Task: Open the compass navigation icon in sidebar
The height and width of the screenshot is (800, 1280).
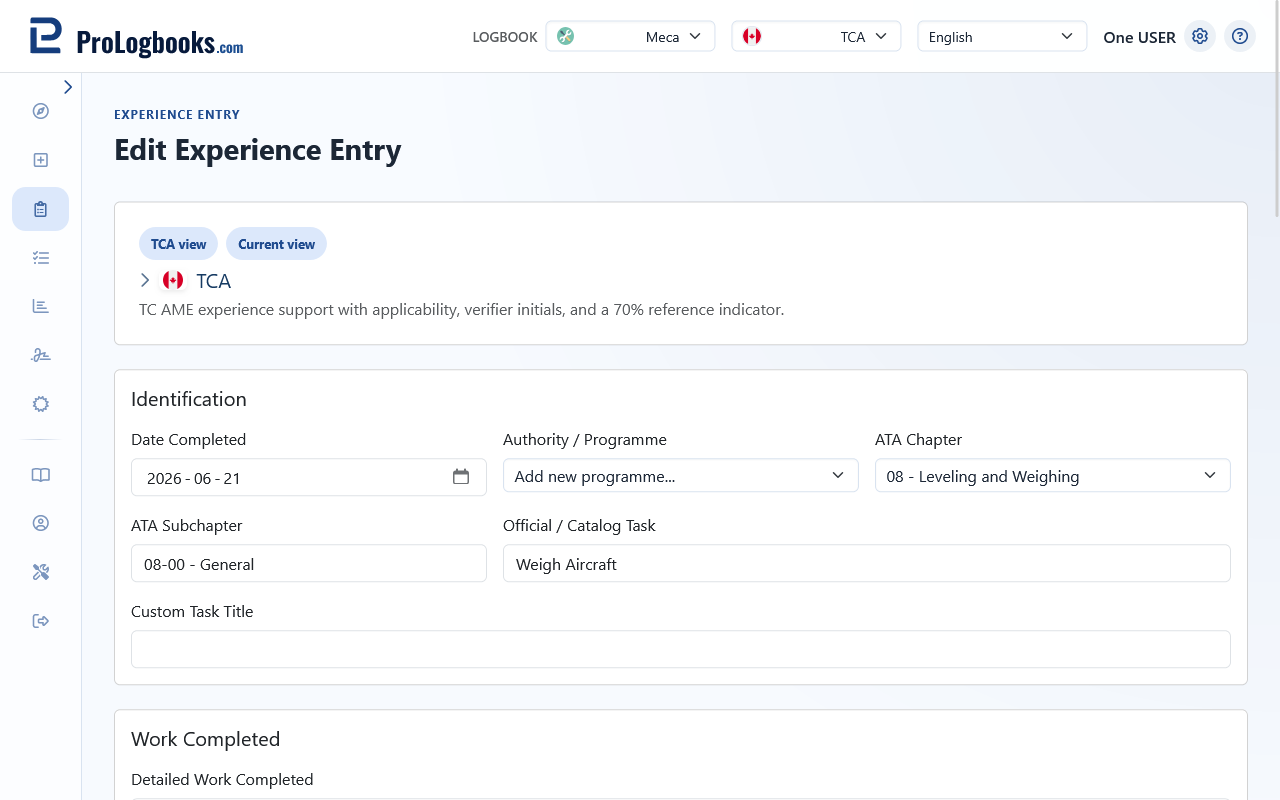Action: coord(41,111)
